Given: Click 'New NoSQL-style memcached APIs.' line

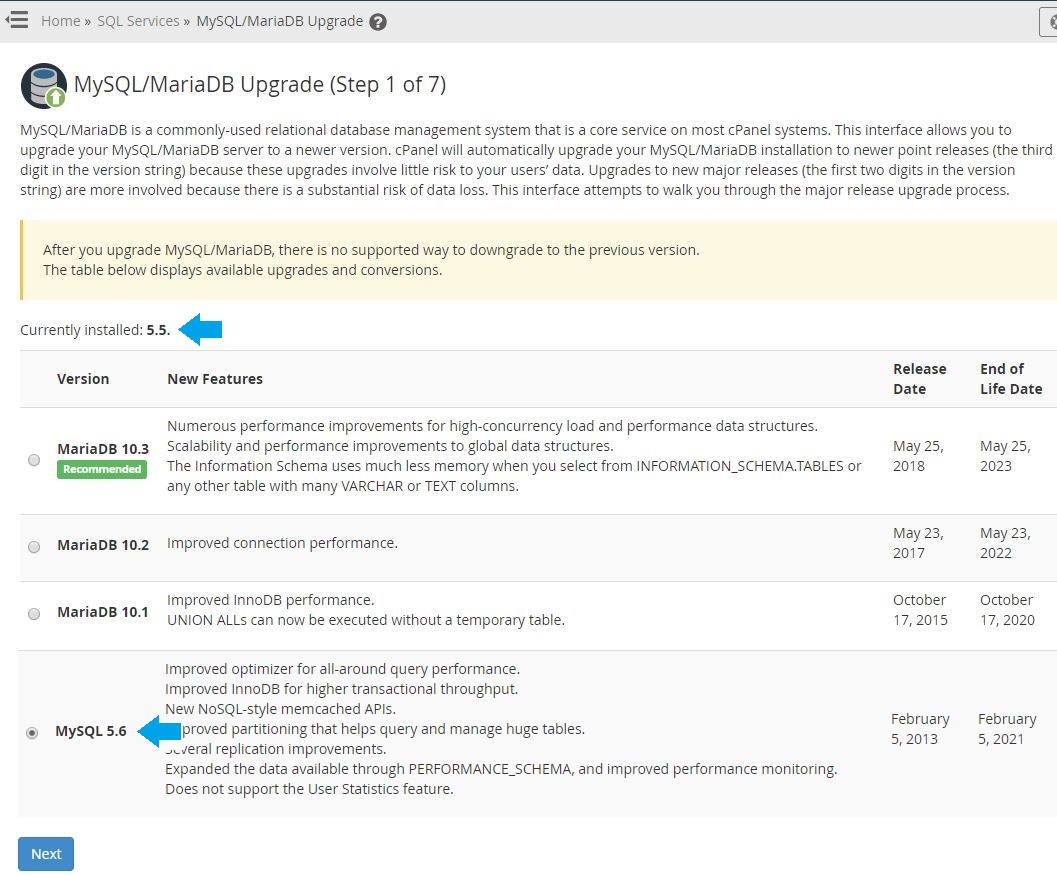Looking at the screenshot, I should [280, 709].
